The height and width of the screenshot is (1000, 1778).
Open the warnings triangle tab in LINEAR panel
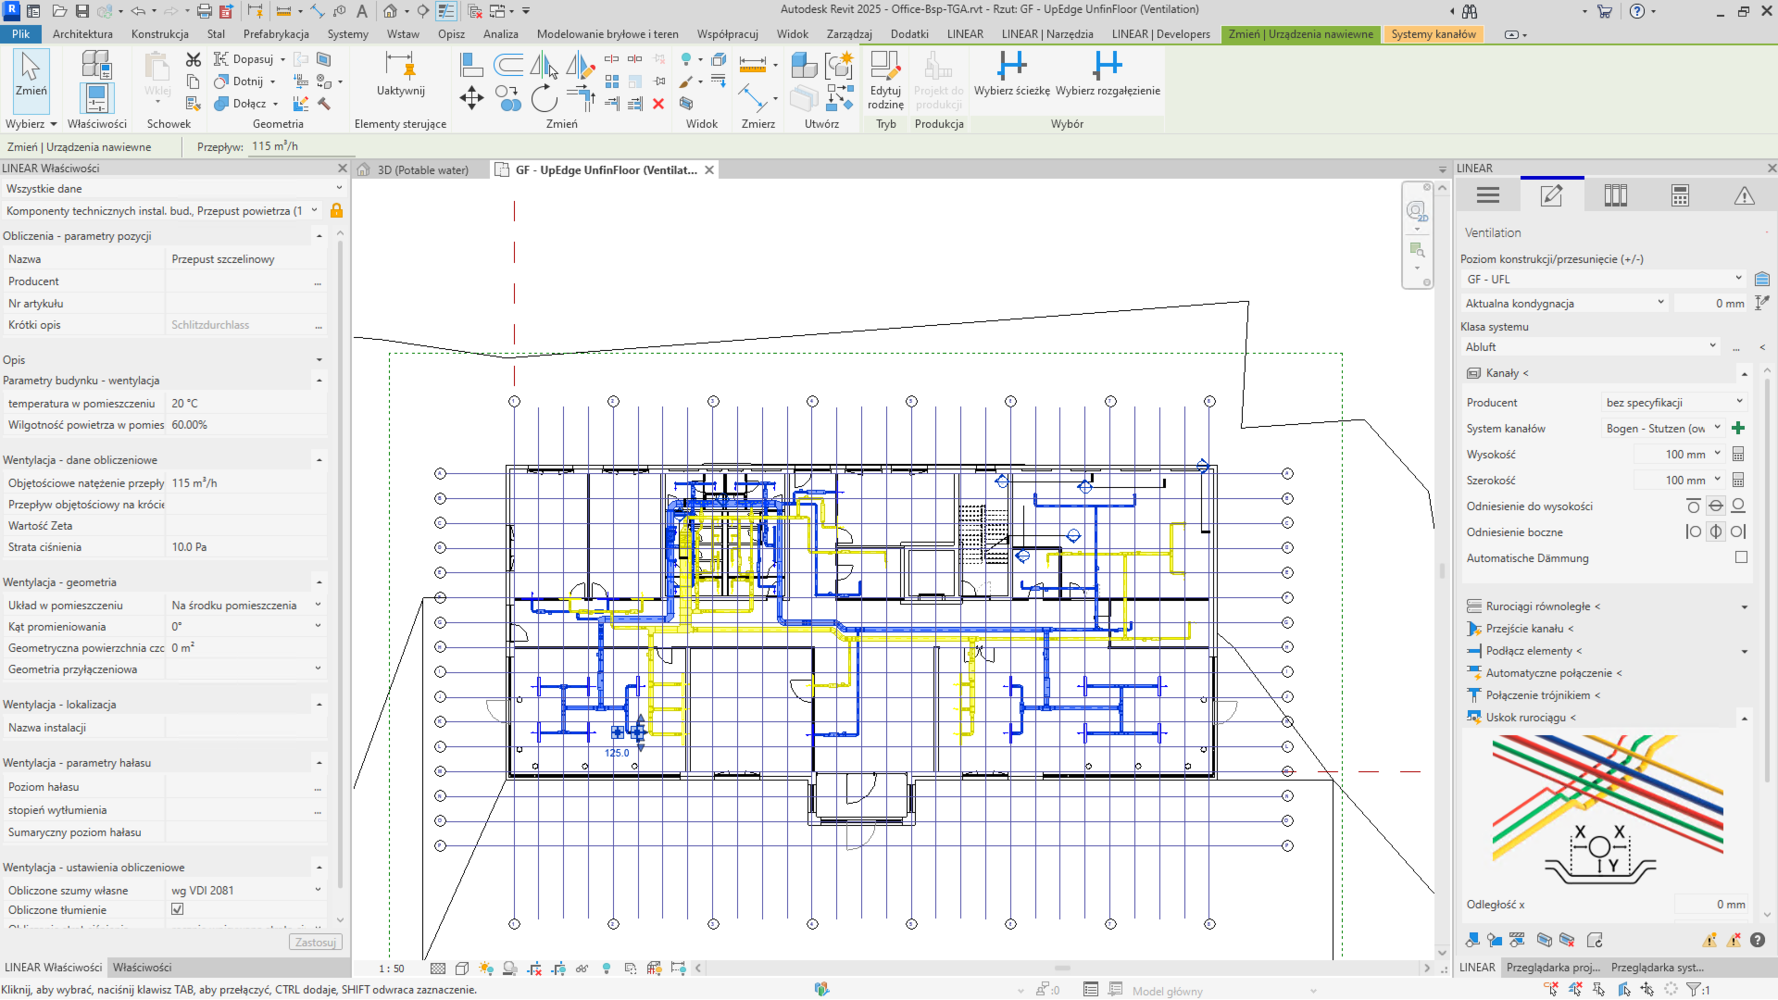click(x=1743, y=196)
